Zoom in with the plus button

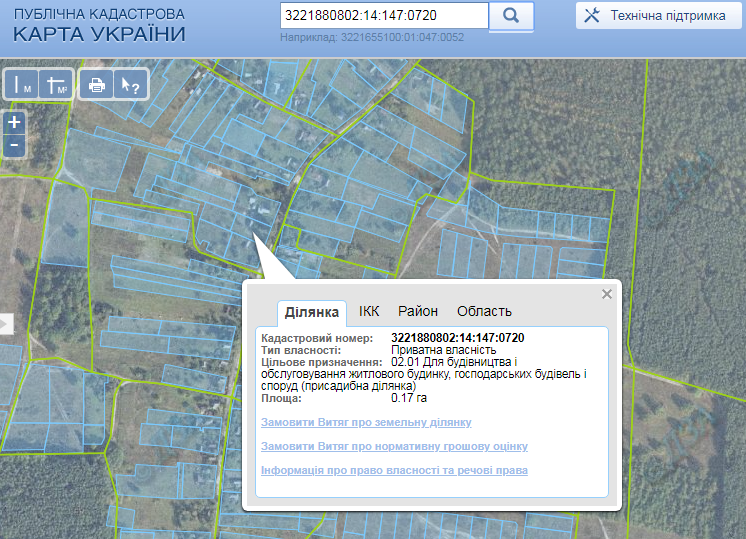click(14, 122)
